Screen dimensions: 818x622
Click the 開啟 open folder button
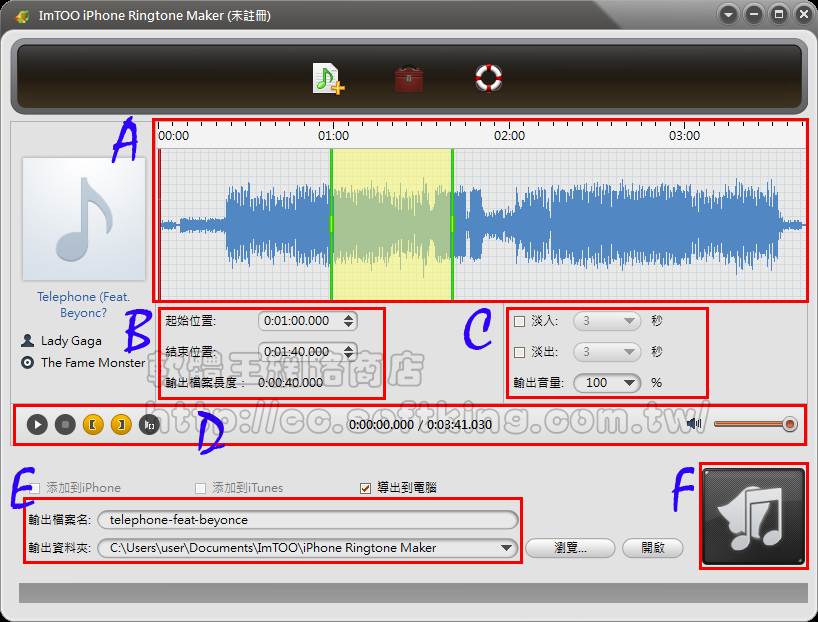(x=652, y=548)
